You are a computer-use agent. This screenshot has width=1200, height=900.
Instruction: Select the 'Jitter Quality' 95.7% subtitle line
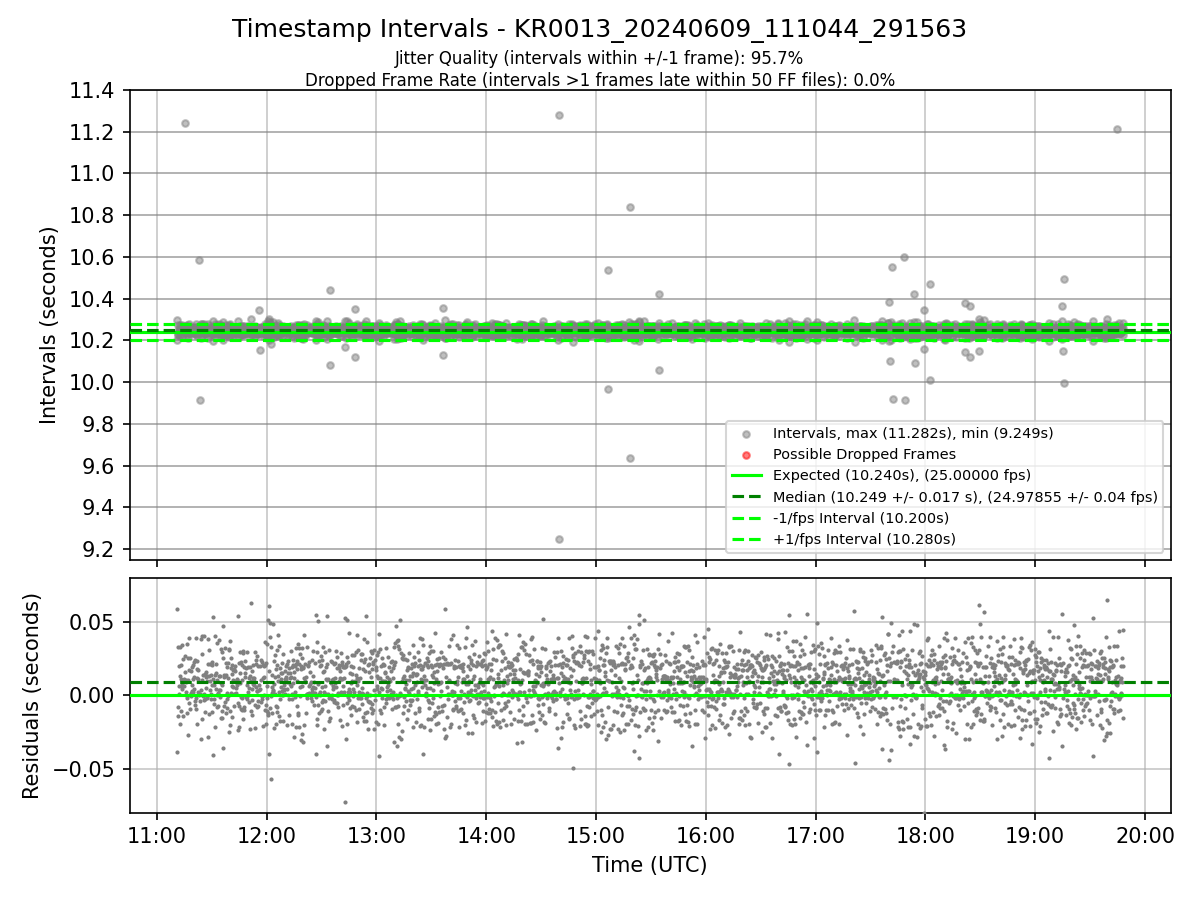pos(599,58)
